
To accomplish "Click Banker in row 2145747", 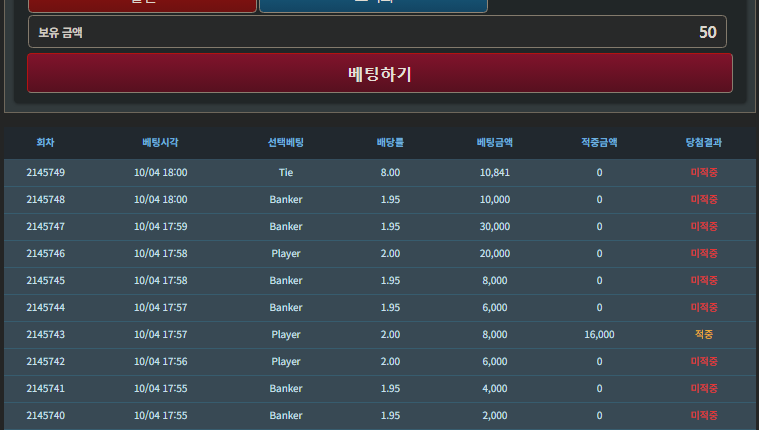I will click(286, 227).
